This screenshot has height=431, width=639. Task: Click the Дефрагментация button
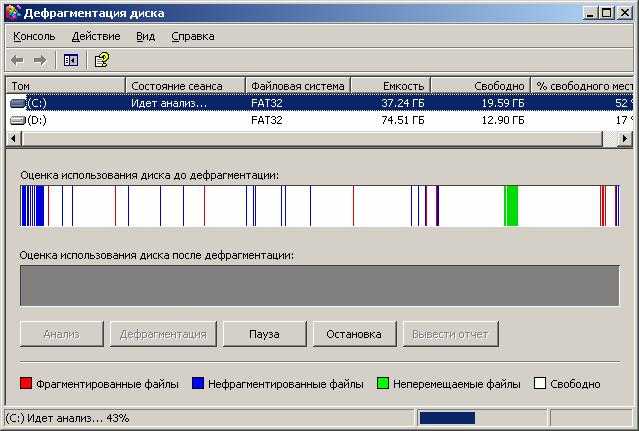pyautogui.click(x=163, y=334)
